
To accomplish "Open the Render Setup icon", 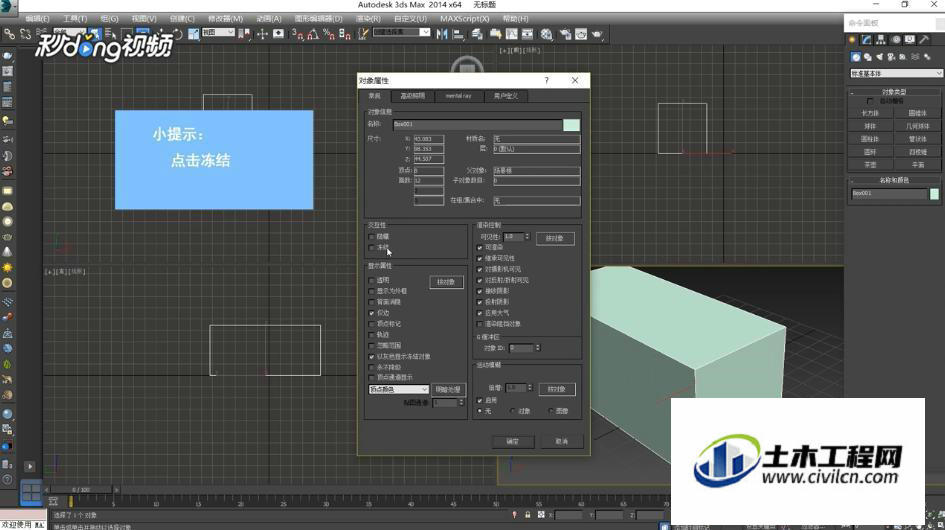I will click(x=565, y=34).
